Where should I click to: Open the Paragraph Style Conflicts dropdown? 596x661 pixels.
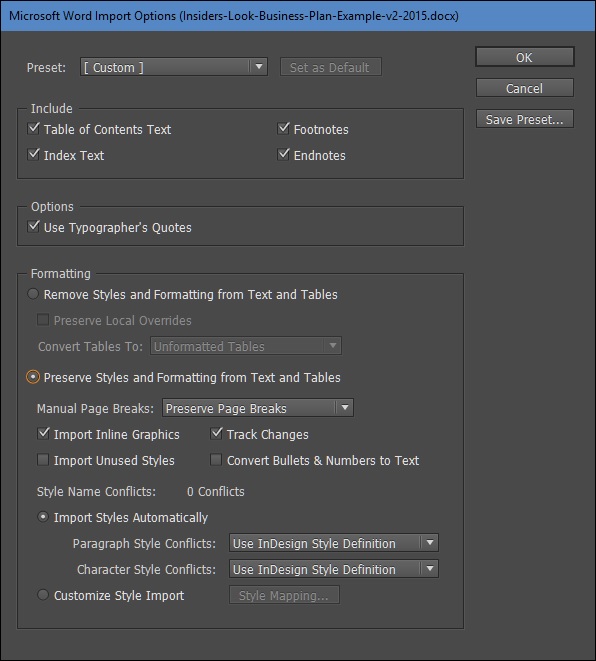[333, 543]
